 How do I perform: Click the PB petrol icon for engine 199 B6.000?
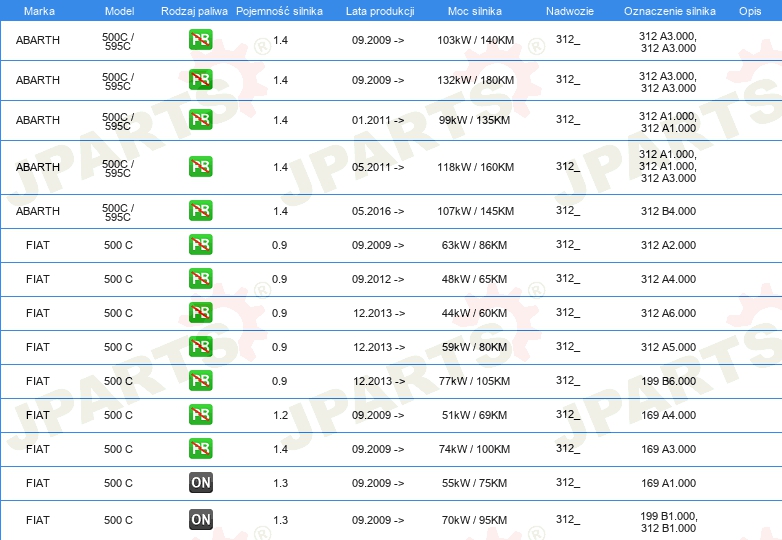200,380
